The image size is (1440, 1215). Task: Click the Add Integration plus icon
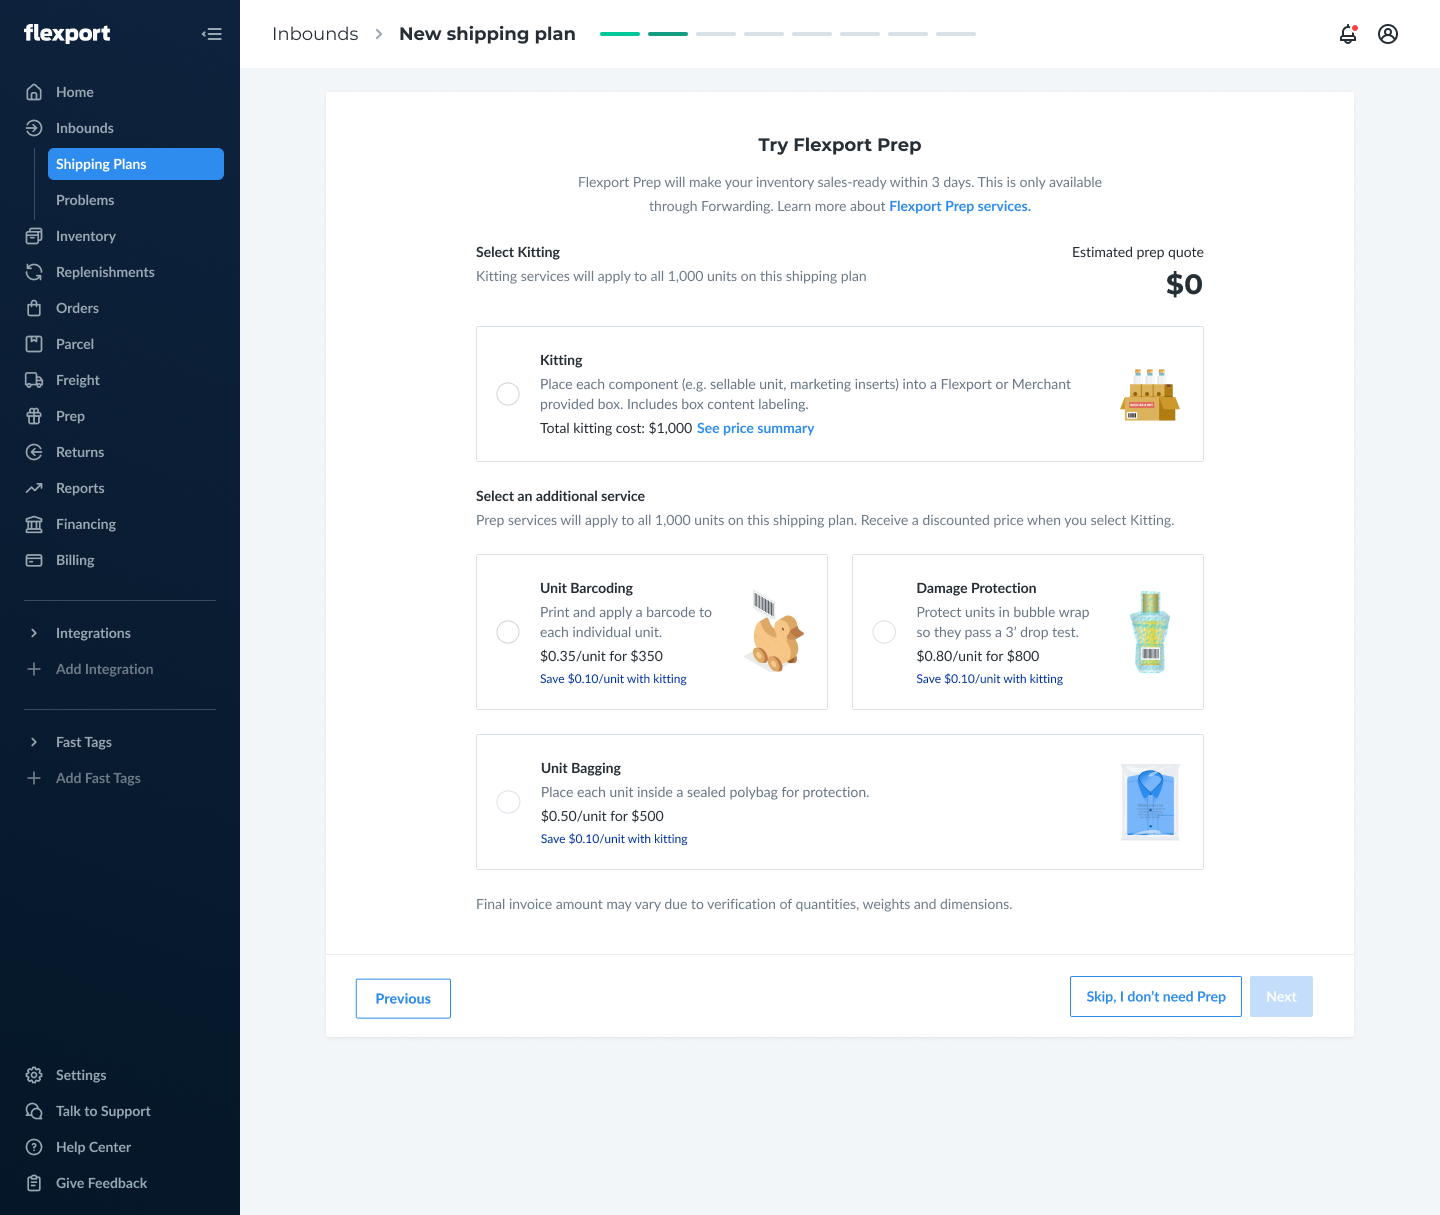34,669
